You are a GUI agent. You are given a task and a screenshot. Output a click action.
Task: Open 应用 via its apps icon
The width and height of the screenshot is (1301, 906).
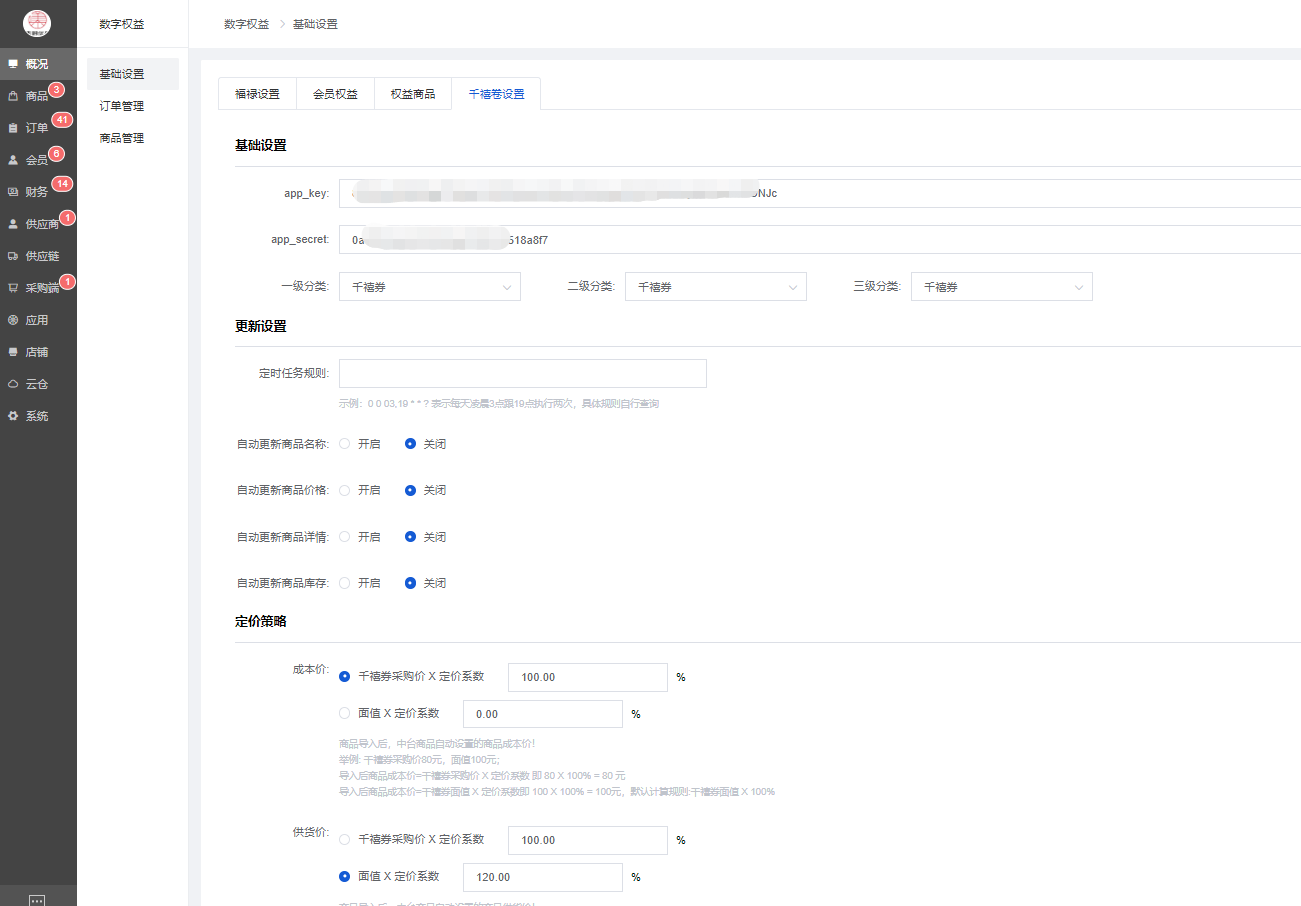click(x=13, y=320)
